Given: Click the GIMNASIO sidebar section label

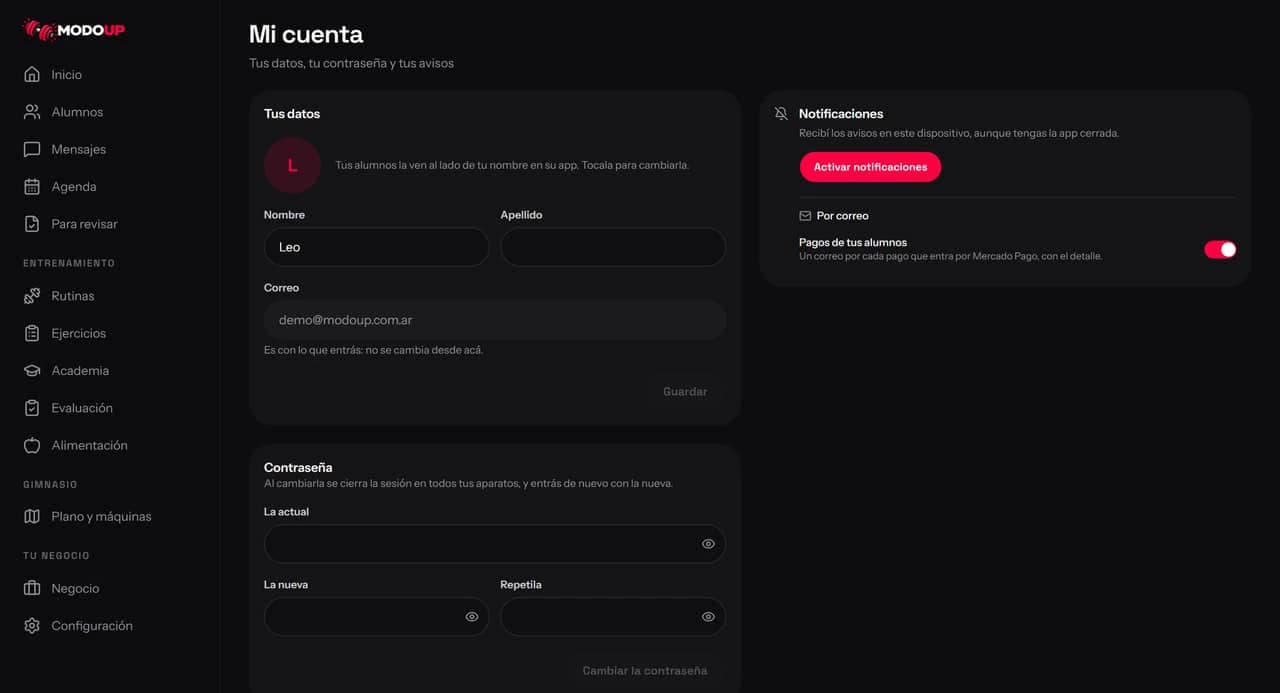Looking at the screenshot, I should point(50,484).
